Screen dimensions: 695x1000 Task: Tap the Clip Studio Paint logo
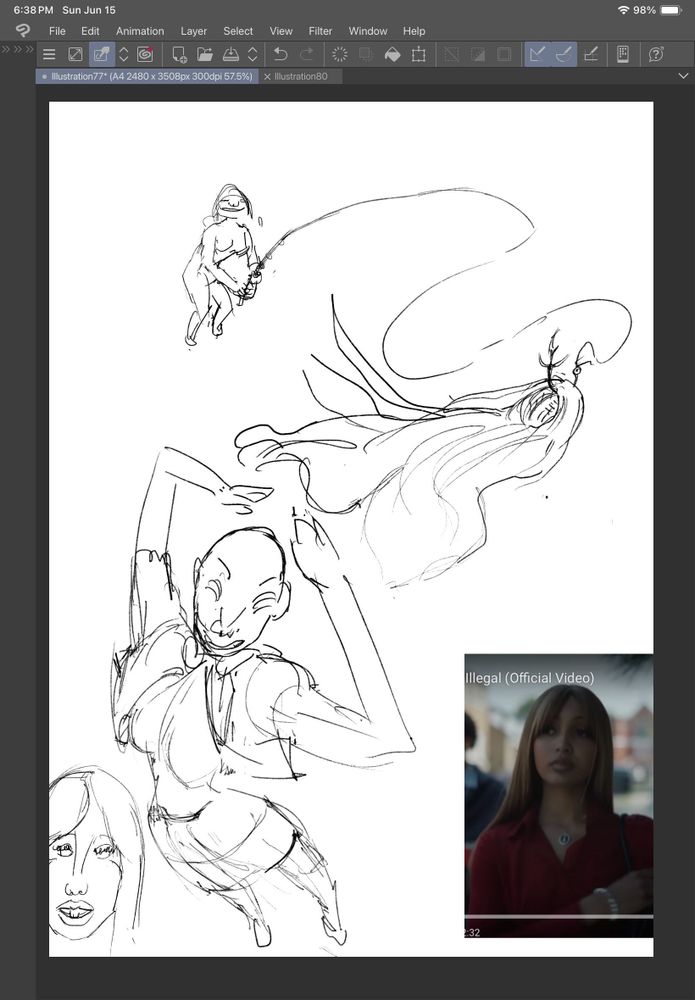coord(23,31)
